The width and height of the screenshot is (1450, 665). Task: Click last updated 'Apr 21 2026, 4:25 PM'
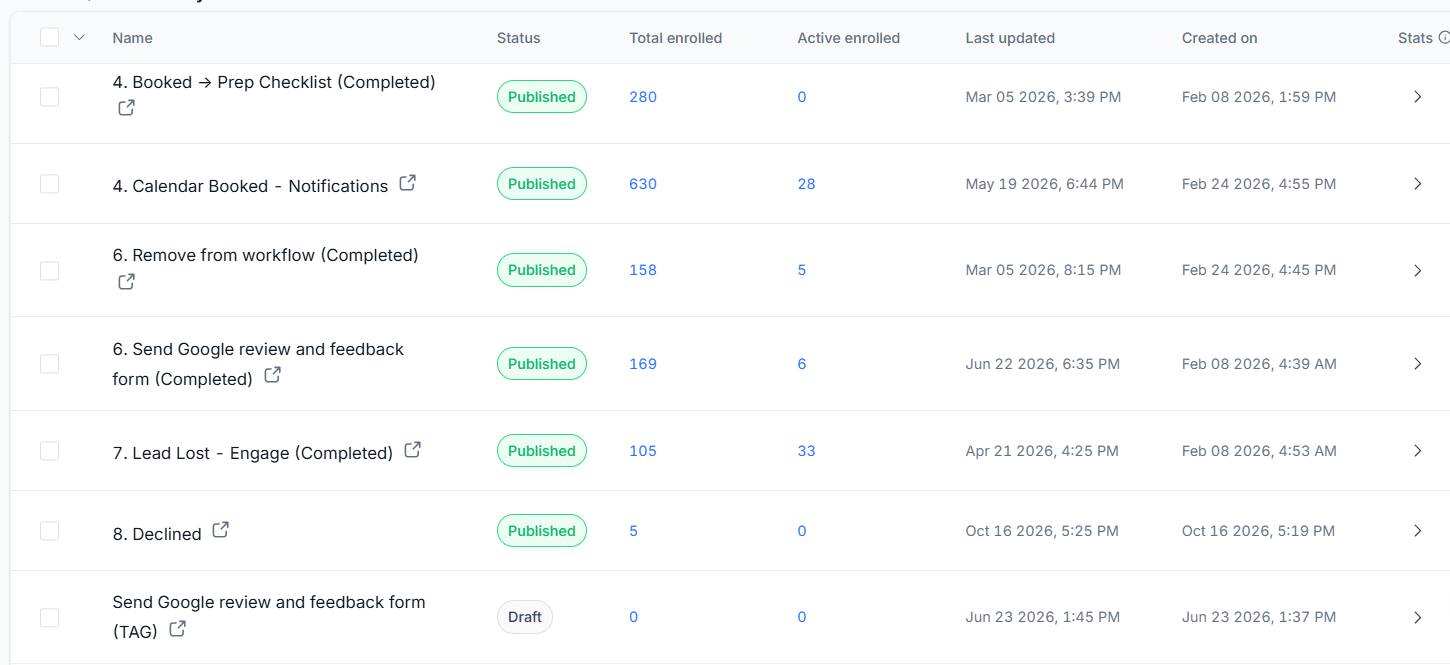click(1042, 451)
